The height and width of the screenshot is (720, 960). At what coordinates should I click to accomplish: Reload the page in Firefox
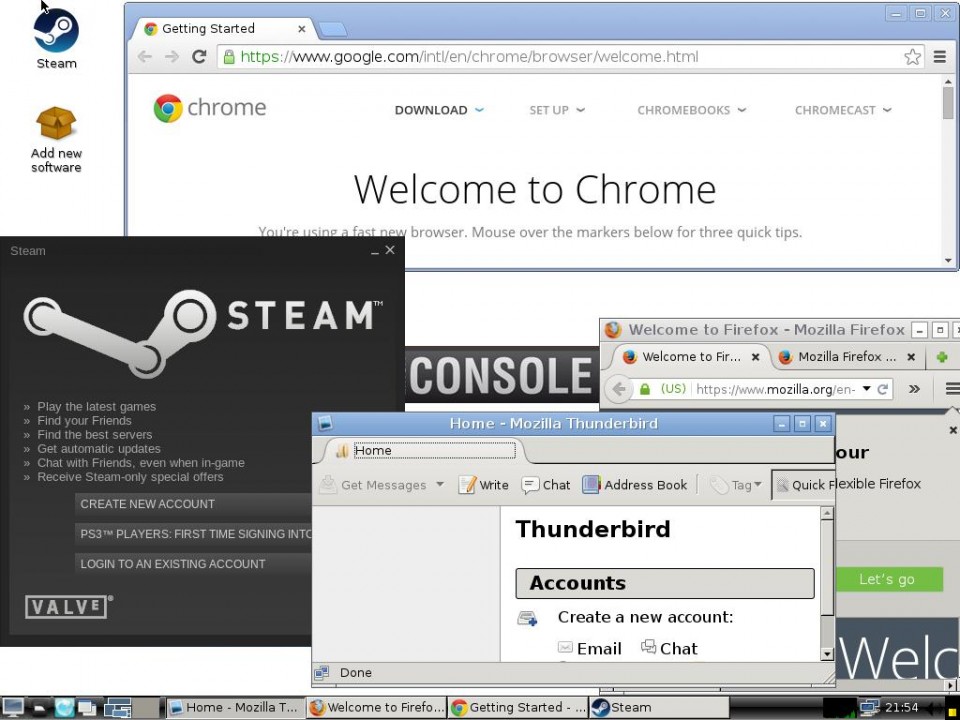pyautogui.click(x=883, y=389)
